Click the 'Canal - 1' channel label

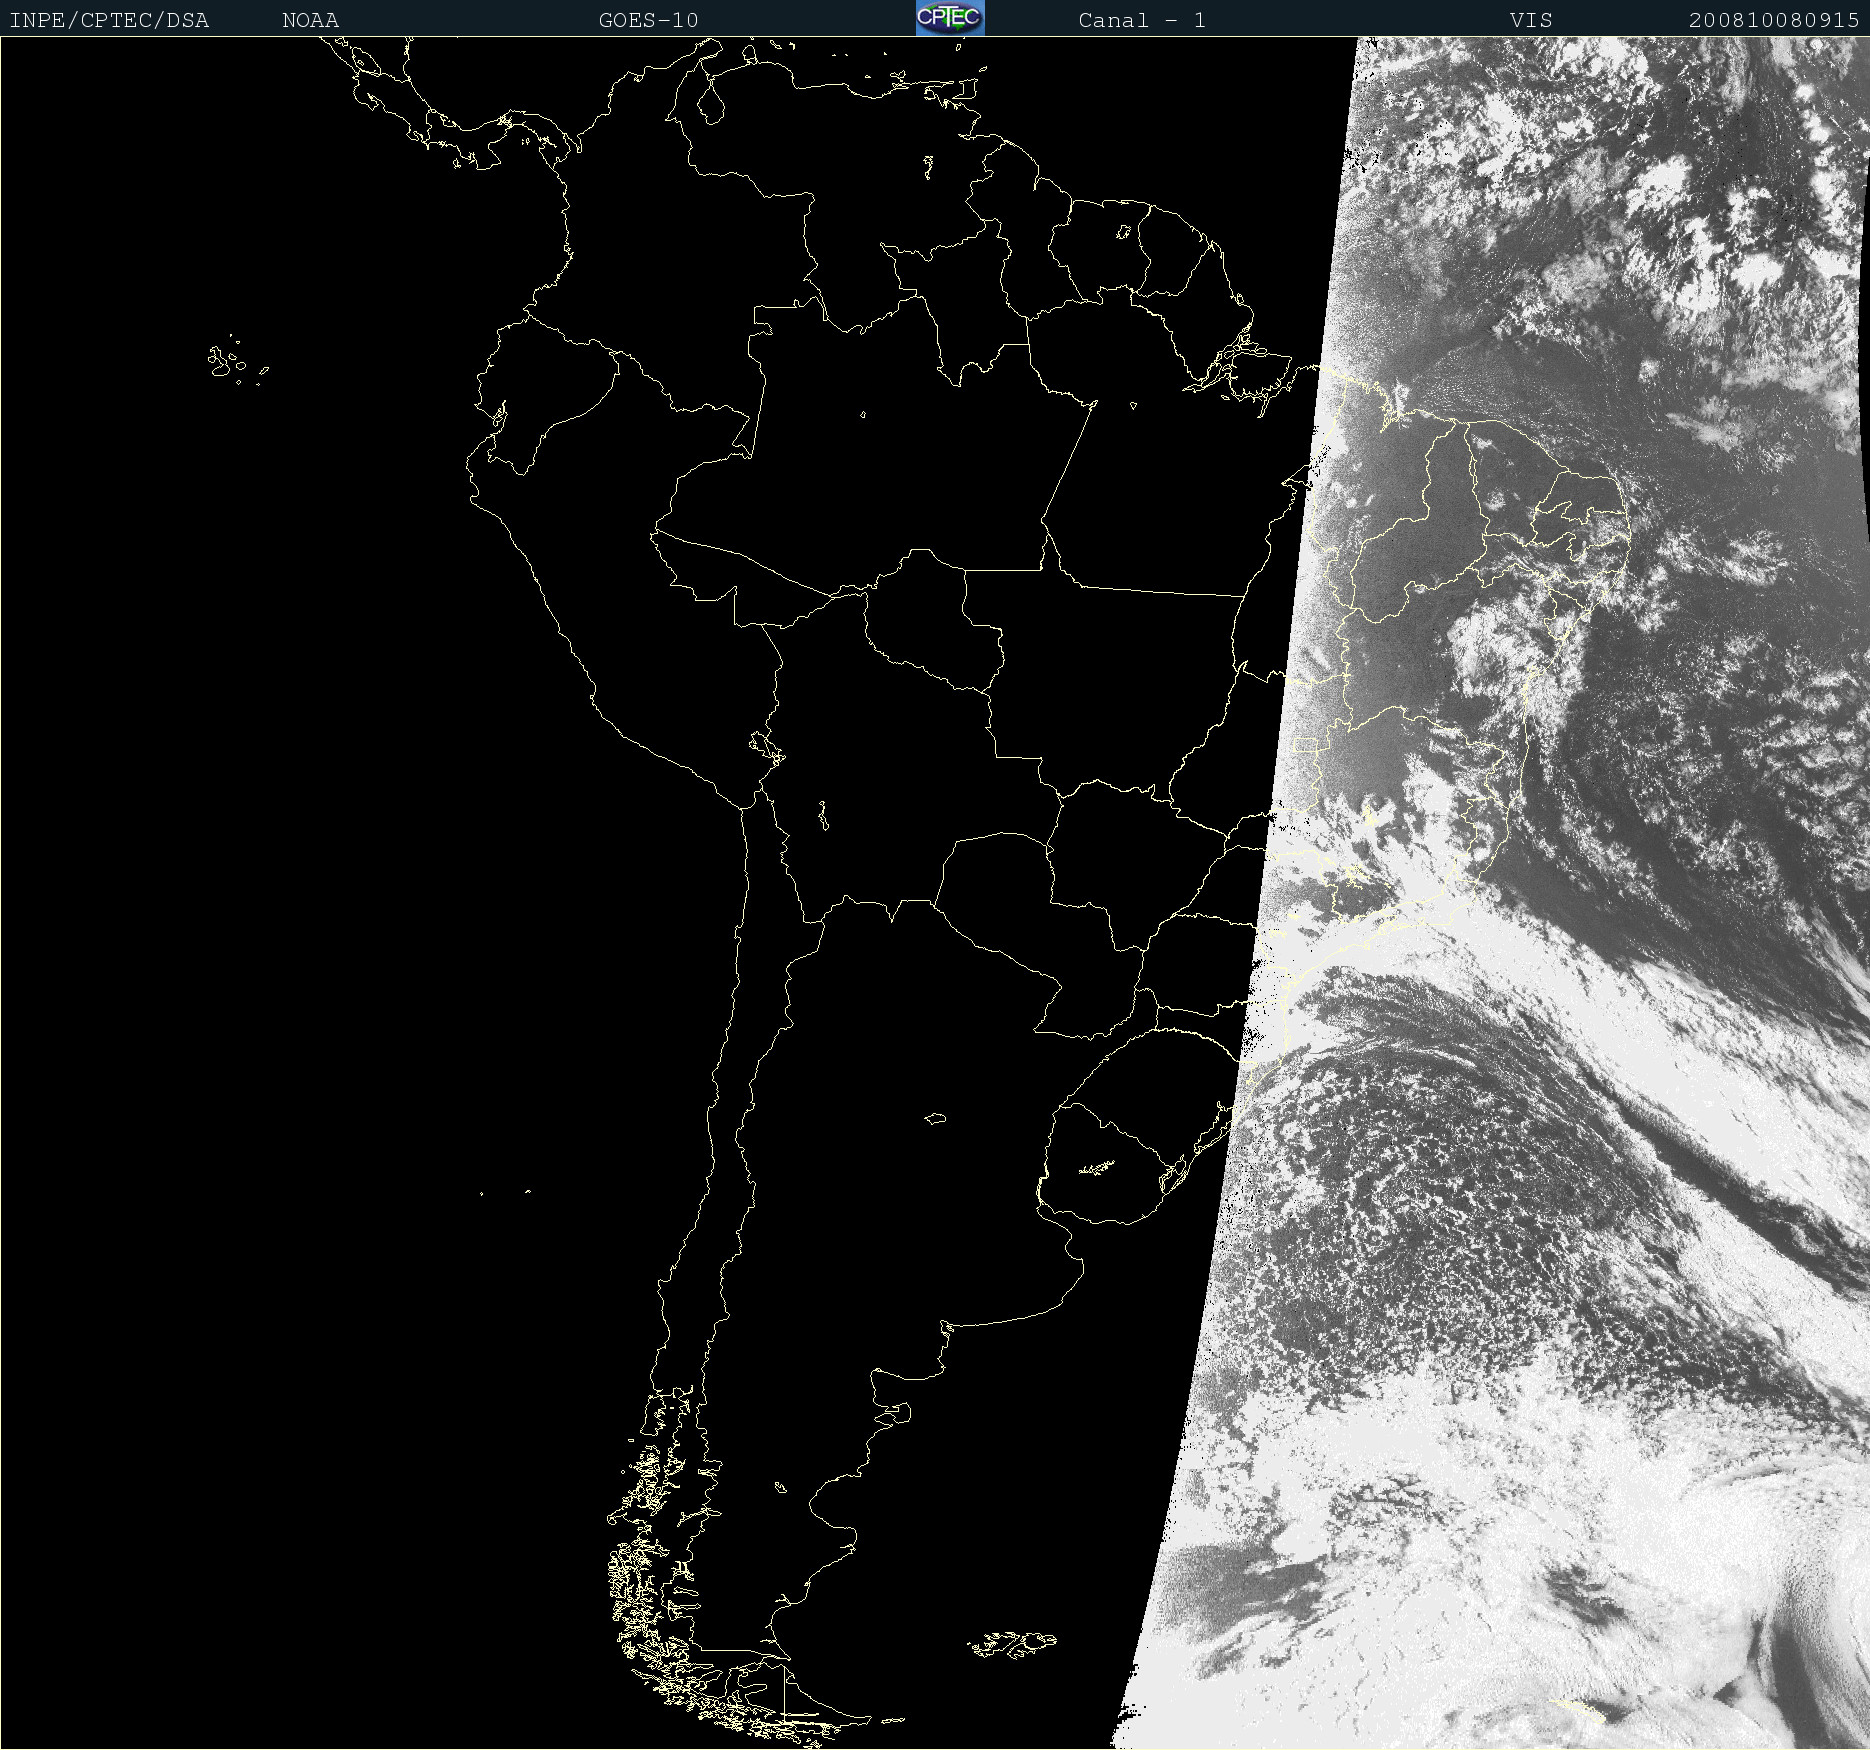1142,20
